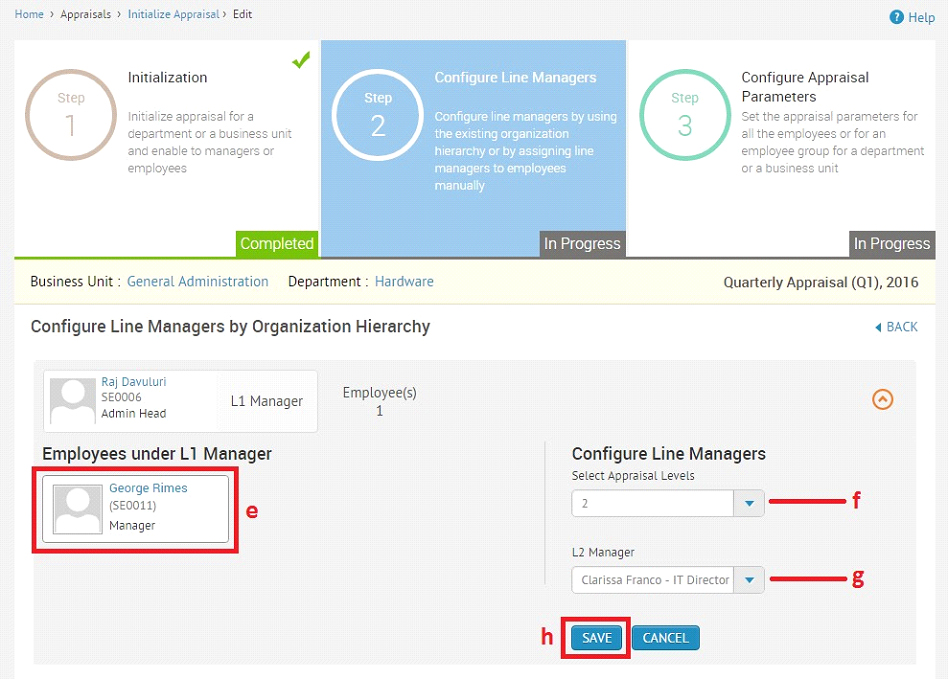This screenshot has height=679, width=948.
Task: Open the Raj Davuluri name link
Action: [134, 382]
